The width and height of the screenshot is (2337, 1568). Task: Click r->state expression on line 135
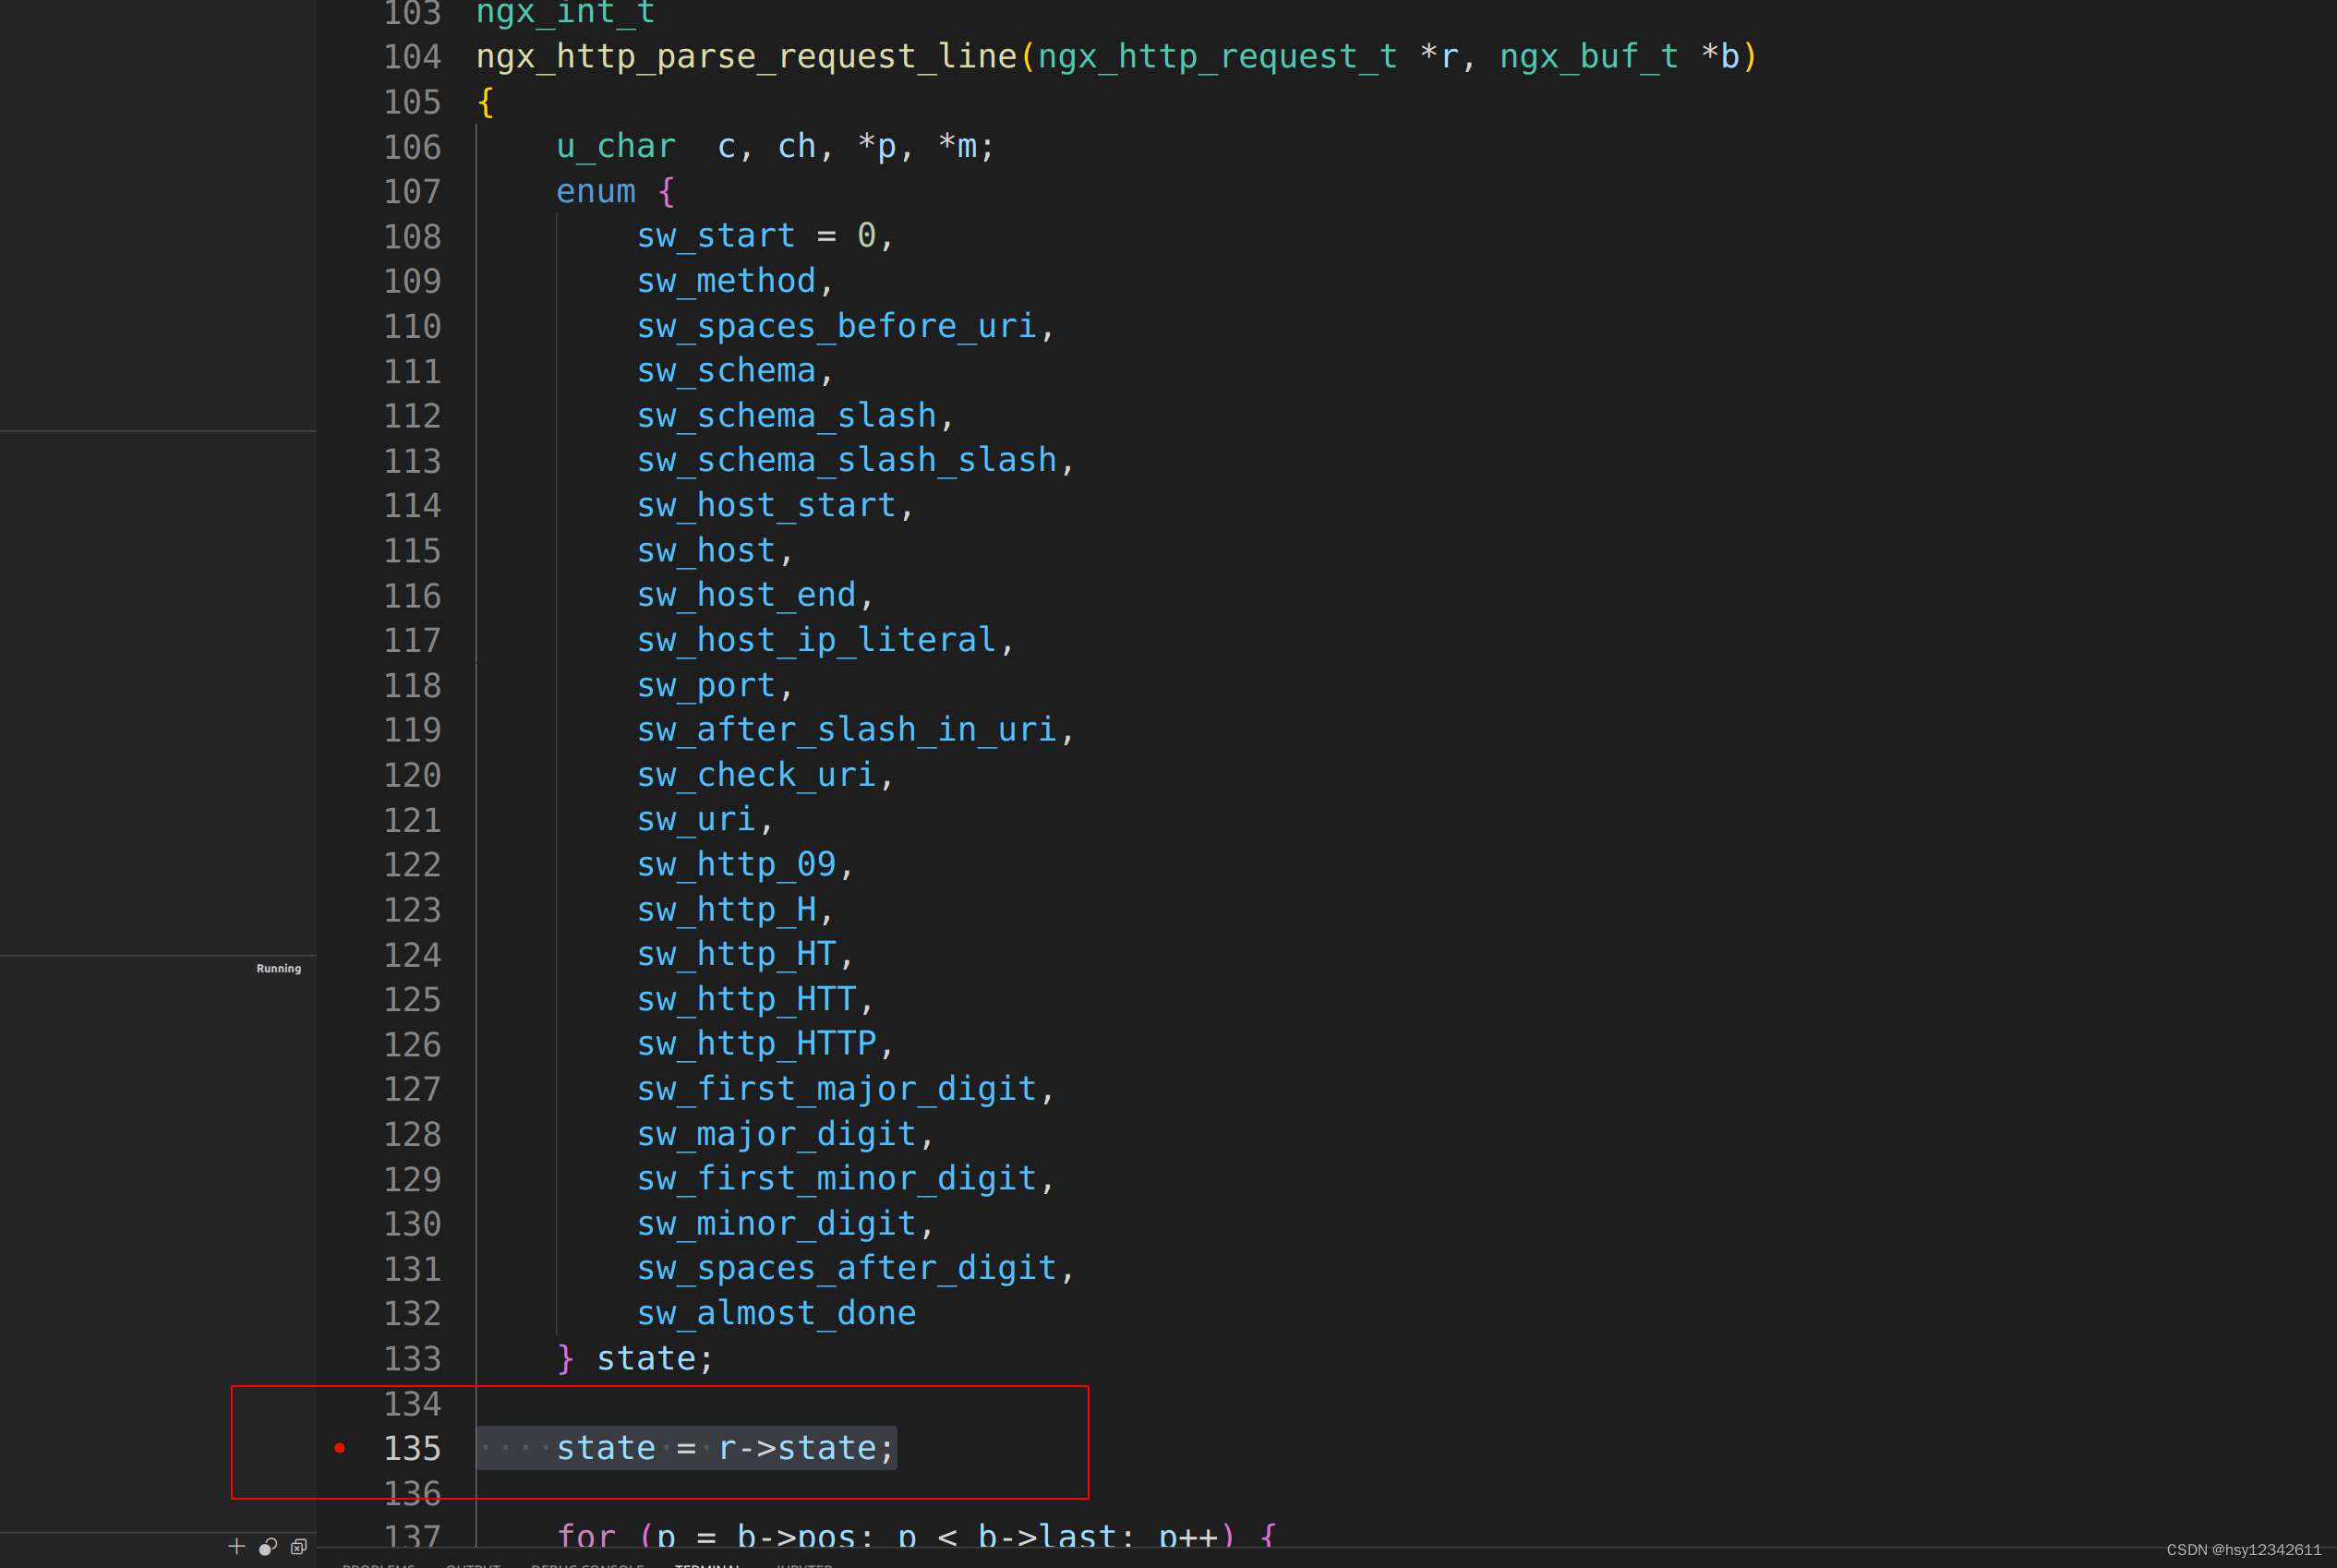click(797, 1448)
